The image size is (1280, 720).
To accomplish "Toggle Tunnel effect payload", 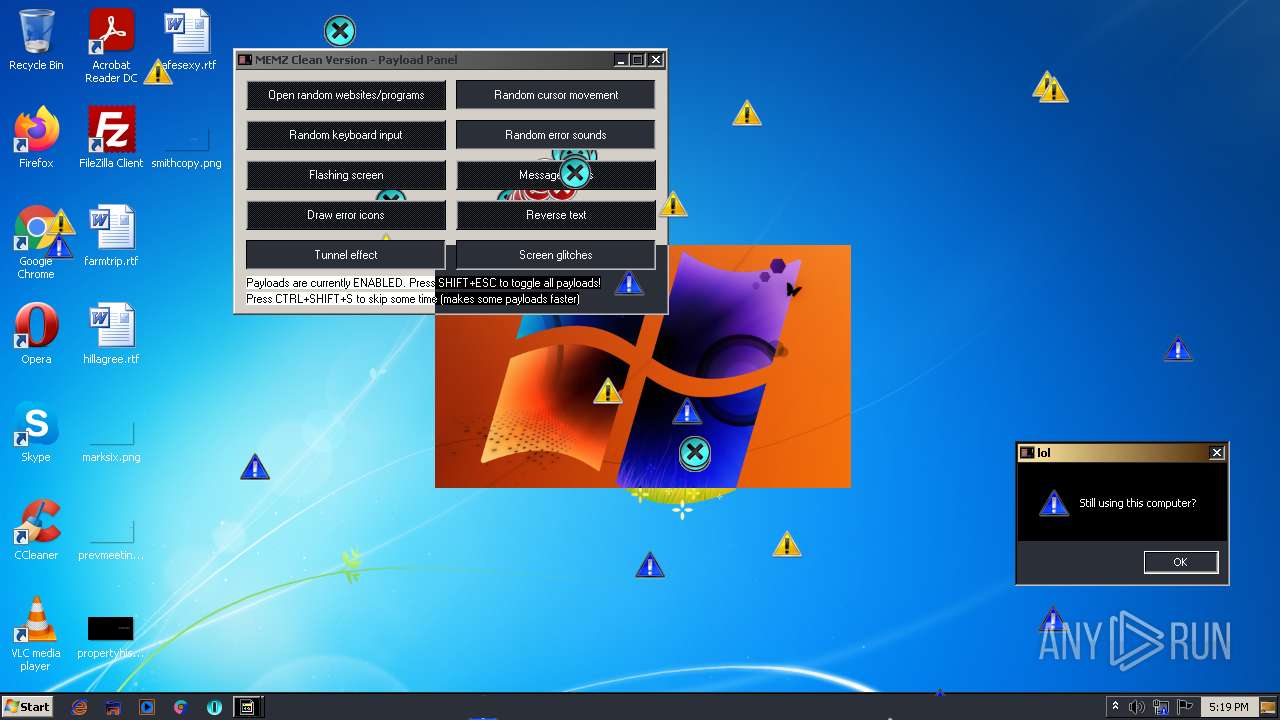I will (x=346, y=255).
